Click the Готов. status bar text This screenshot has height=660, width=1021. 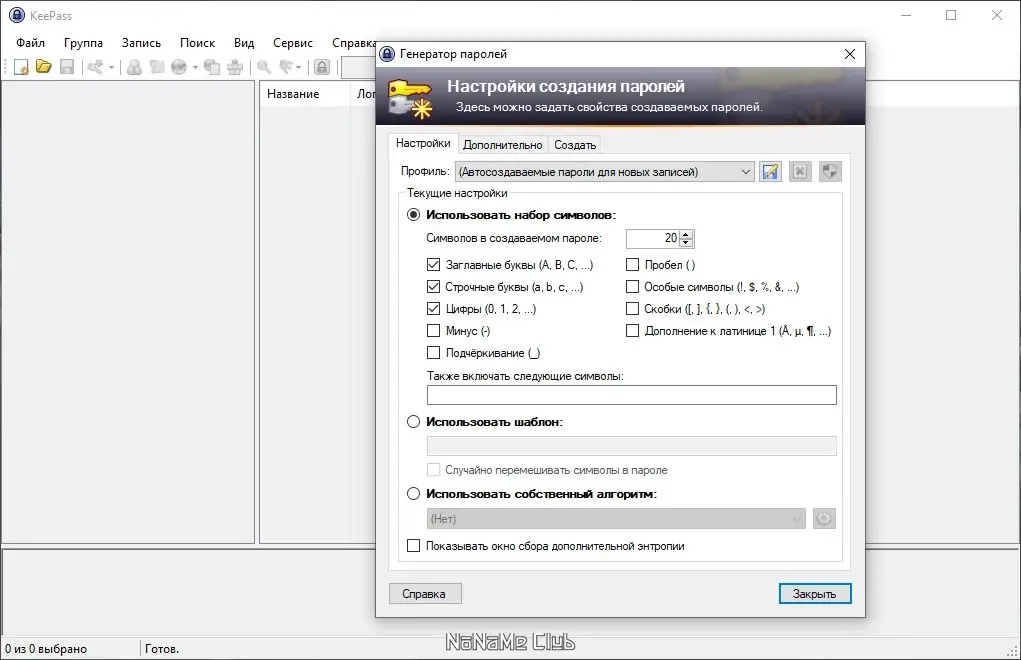coord(161,649)
